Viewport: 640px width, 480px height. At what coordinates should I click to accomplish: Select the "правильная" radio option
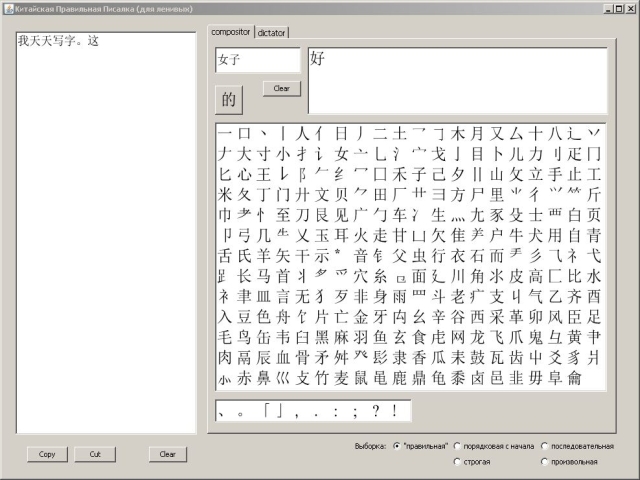coord(396,446)
